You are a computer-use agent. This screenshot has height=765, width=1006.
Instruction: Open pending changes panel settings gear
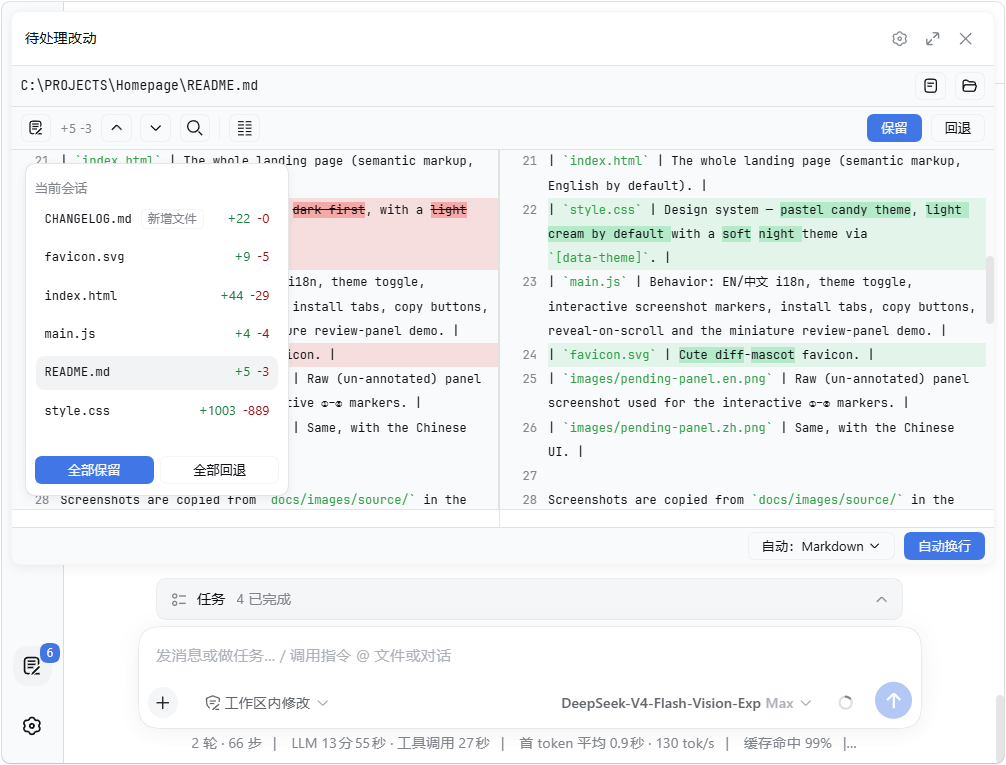coord(899,39)
